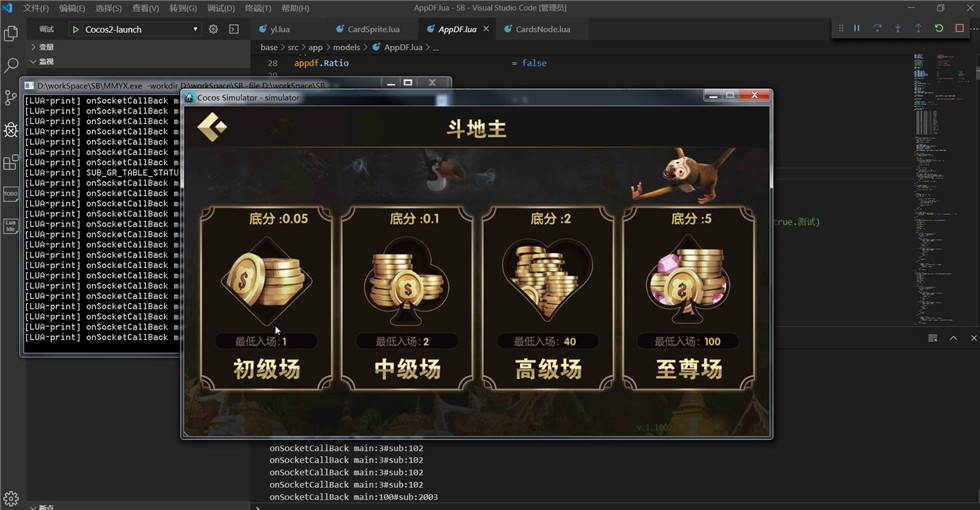Pause the debugger from the debug toolbar
The width and height of the screenshot is (980, 510).
click(857, 28)
